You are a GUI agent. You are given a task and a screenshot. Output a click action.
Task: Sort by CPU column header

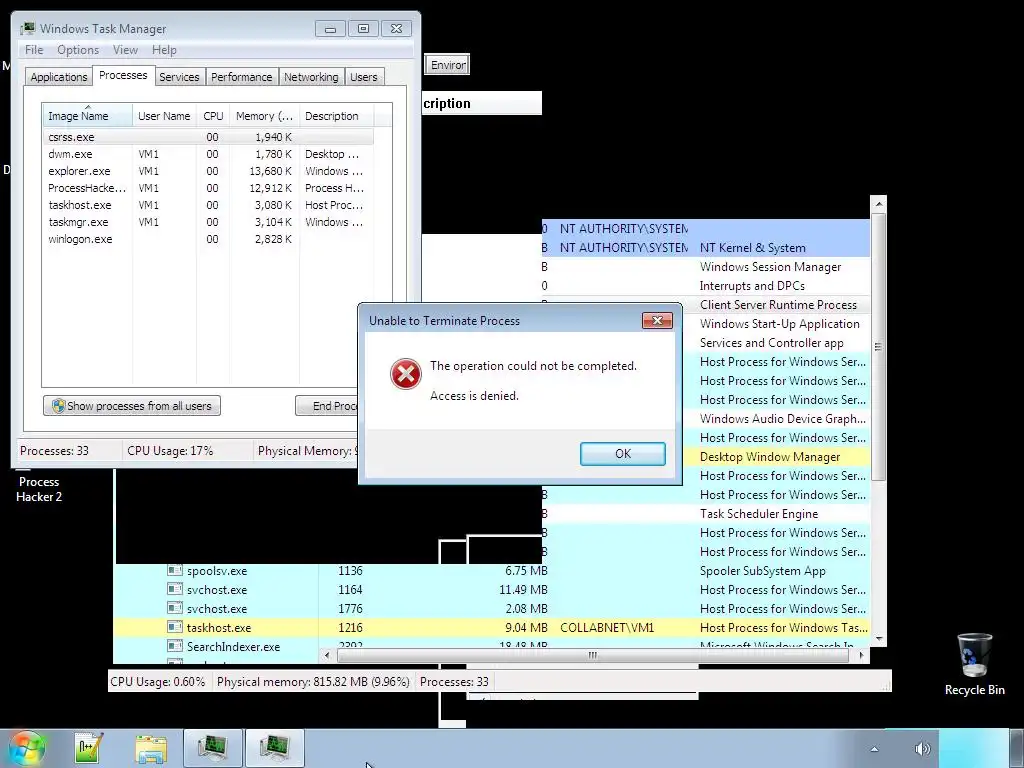[x=213, y=116]
